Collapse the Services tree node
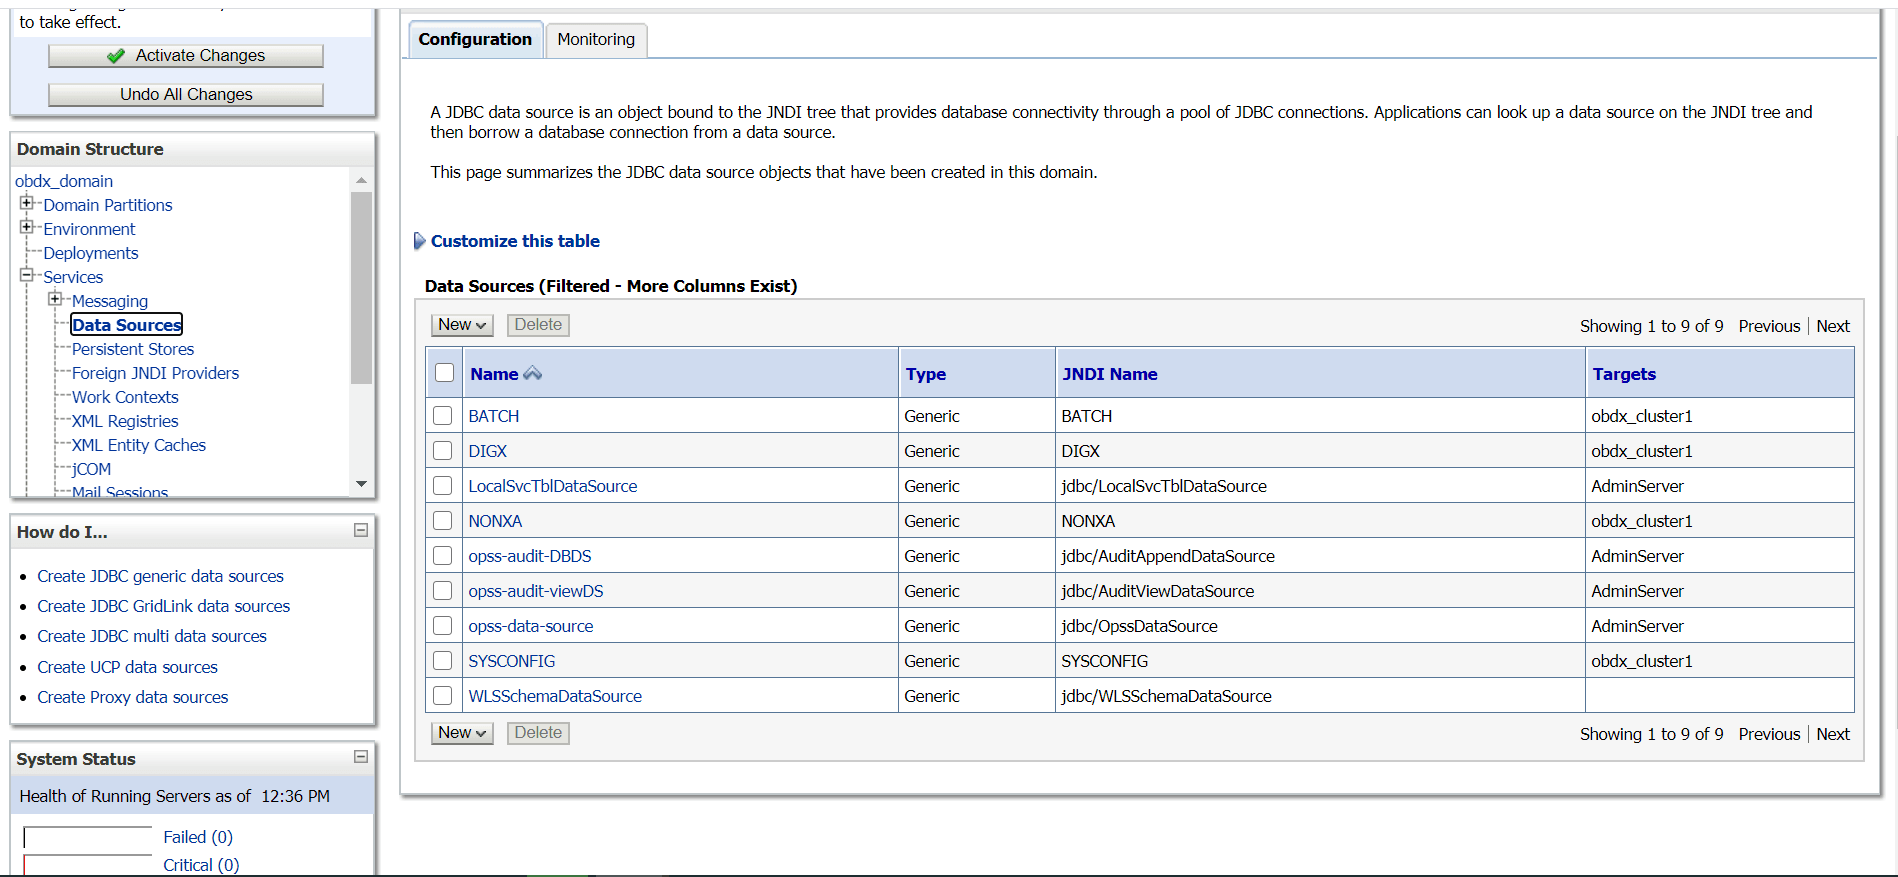 pos(27,275)
